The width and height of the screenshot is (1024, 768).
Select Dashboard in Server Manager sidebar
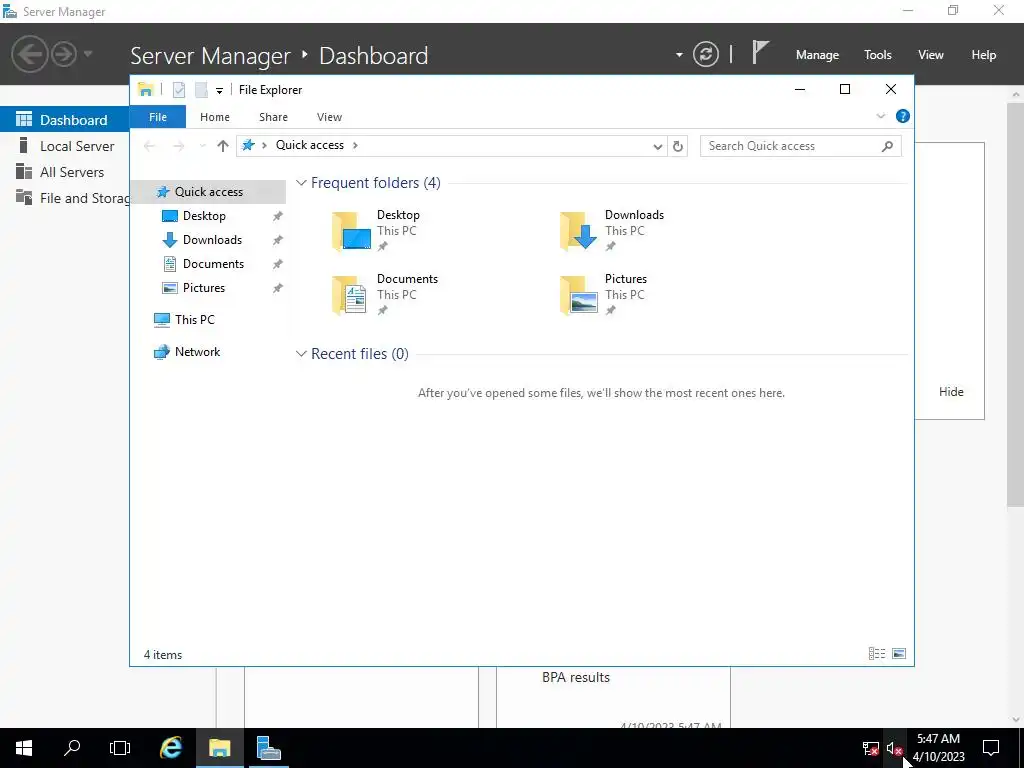[x=65, y=120]
